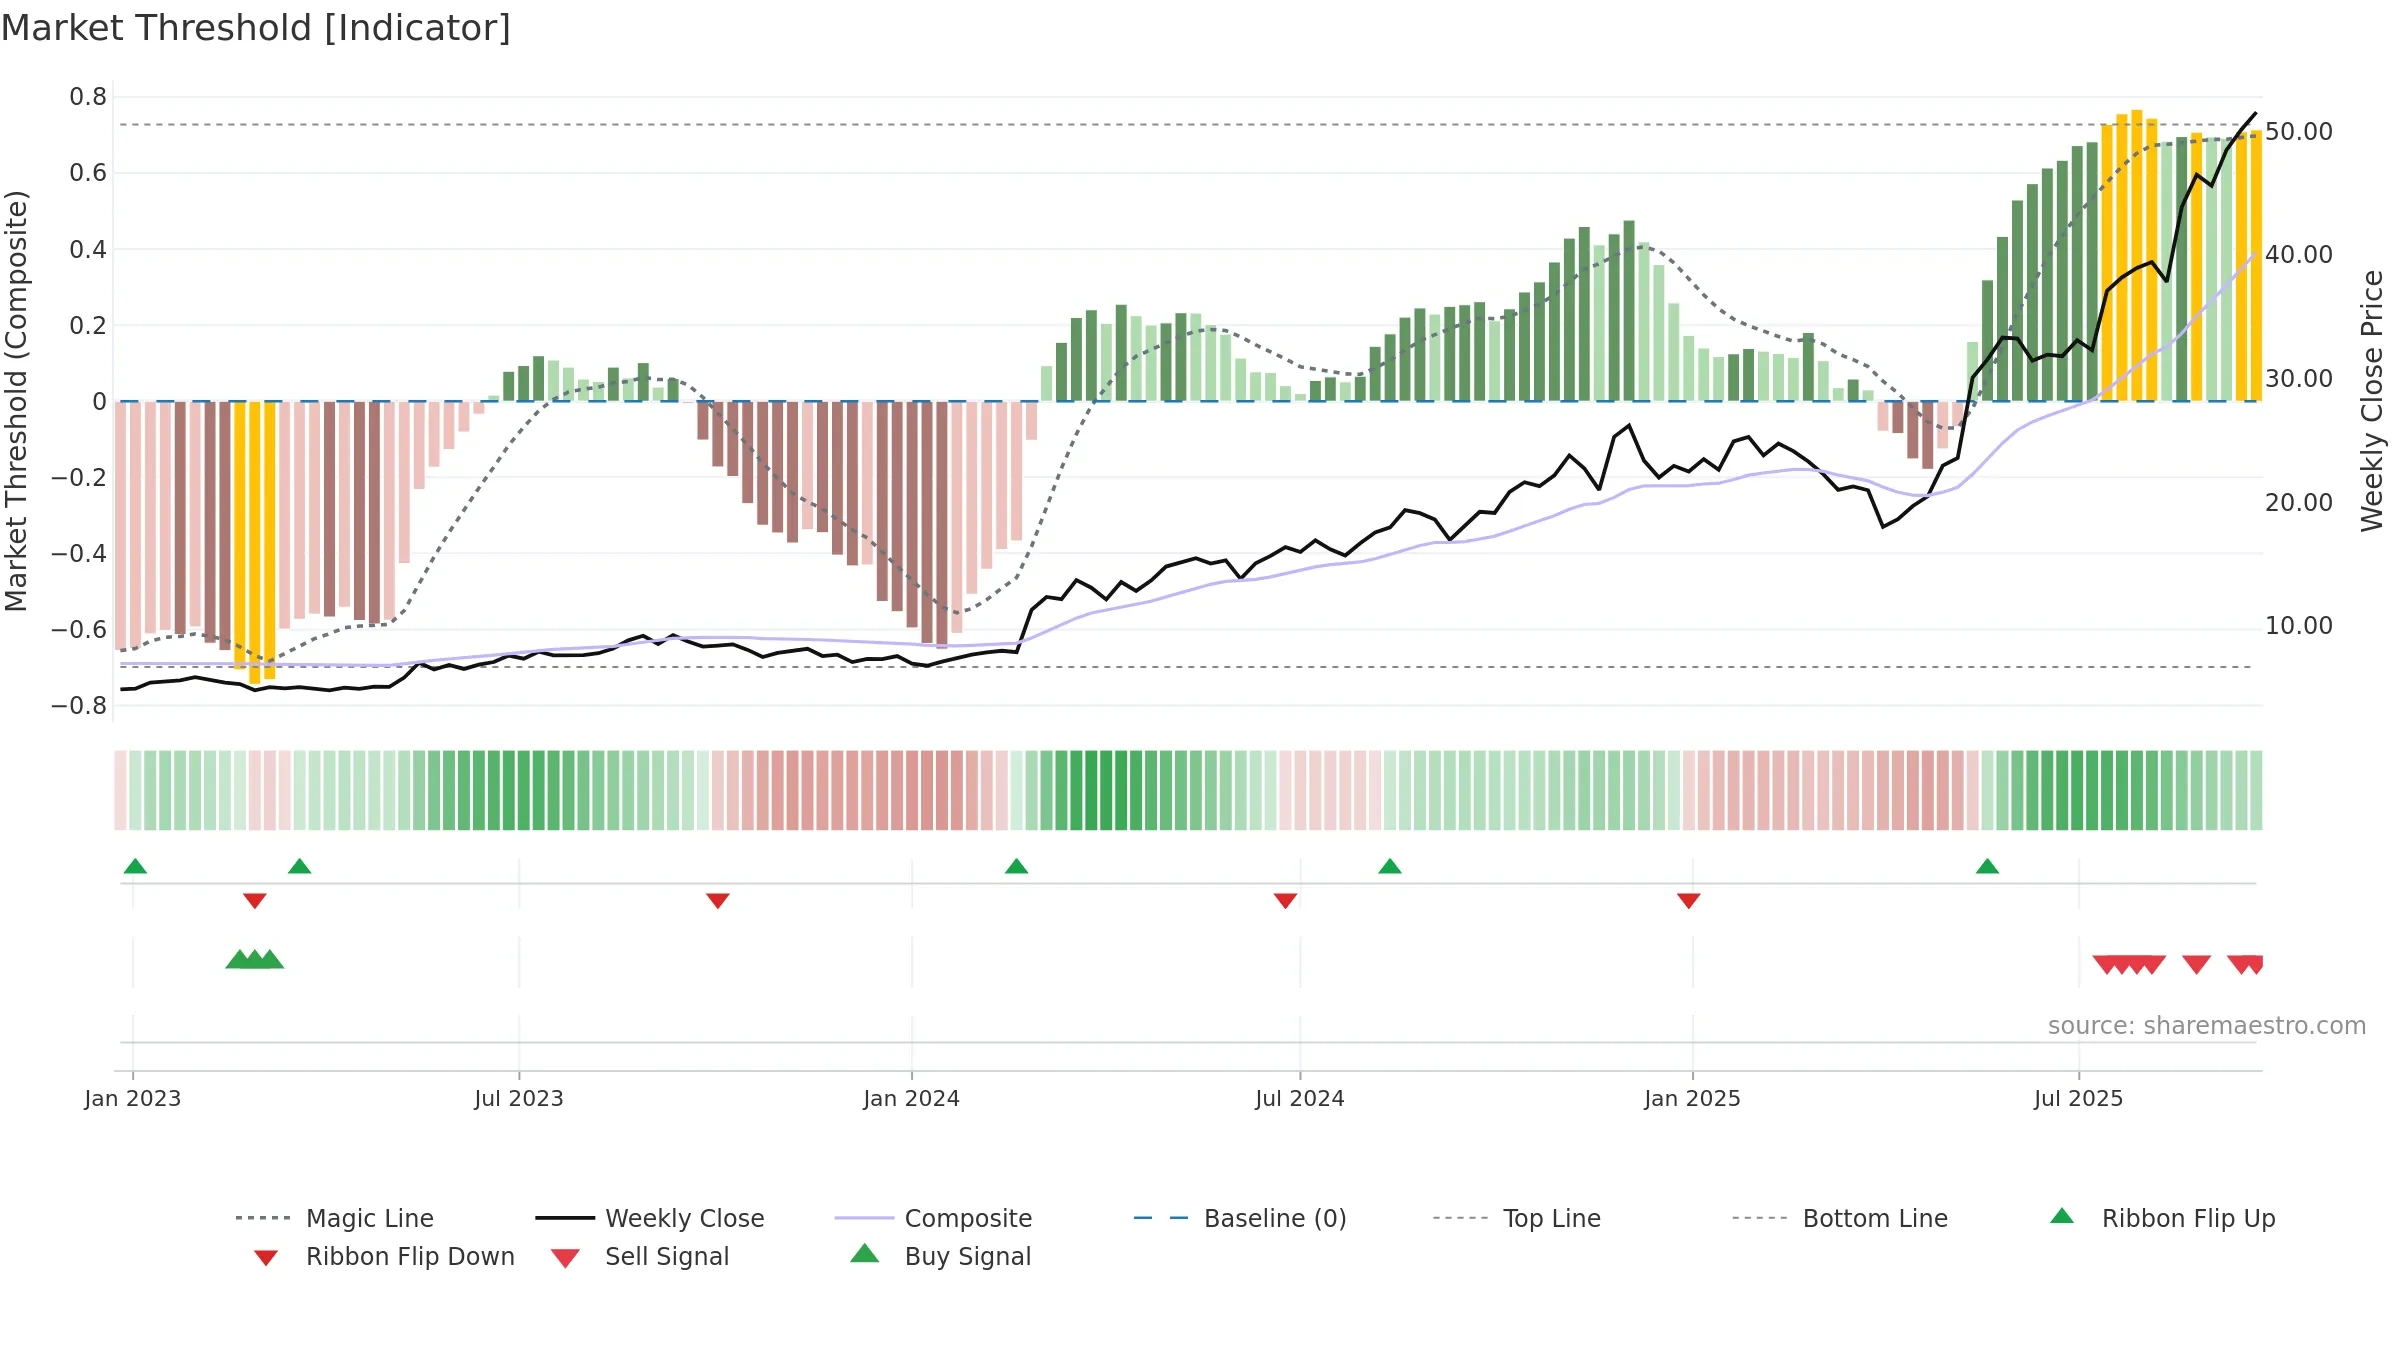Screen dimensions: 2400x1350
Task: Click the 50.00 right axis price label
Action: click(x=2299, y=132)
